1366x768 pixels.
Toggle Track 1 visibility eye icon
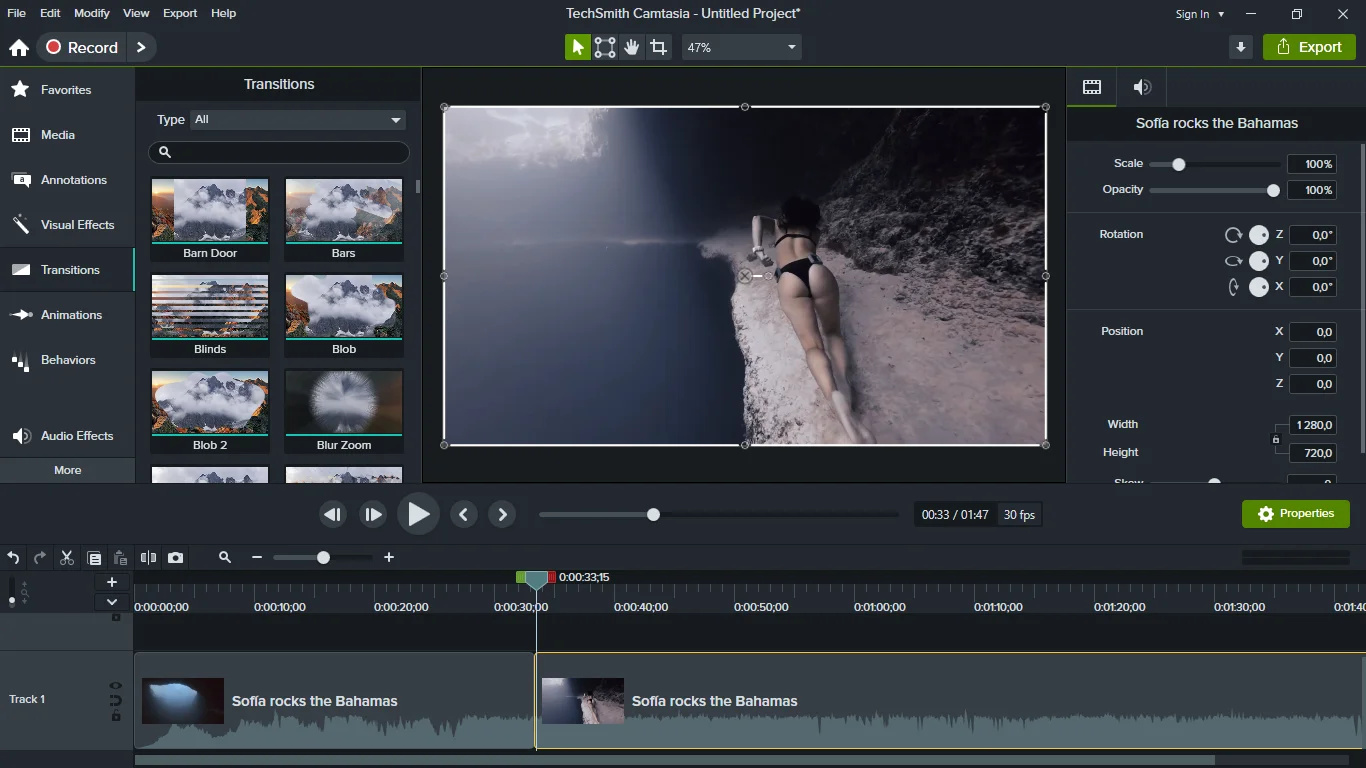116,686
